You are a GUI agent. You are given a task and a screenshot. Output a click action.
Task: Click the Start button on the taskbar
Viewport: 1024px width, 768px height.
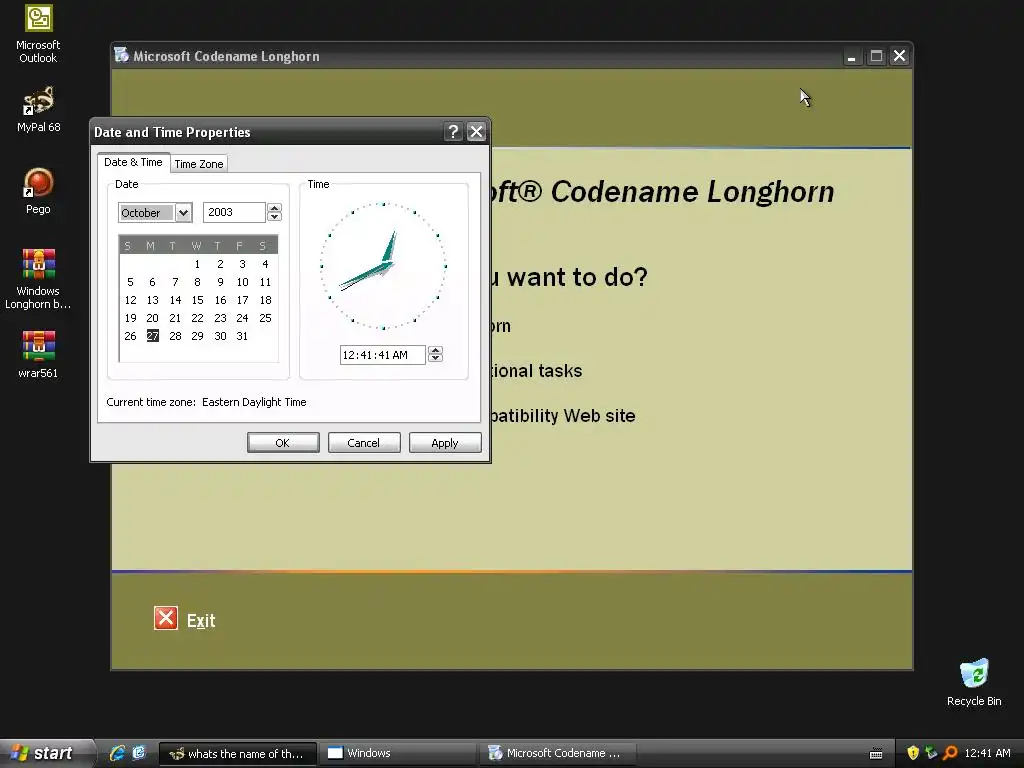44,753
